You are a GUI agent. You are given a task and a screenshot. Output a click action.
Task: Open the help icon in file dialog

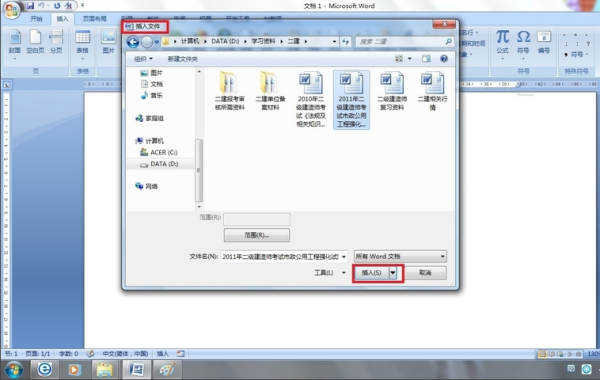[x=443, y=59]
